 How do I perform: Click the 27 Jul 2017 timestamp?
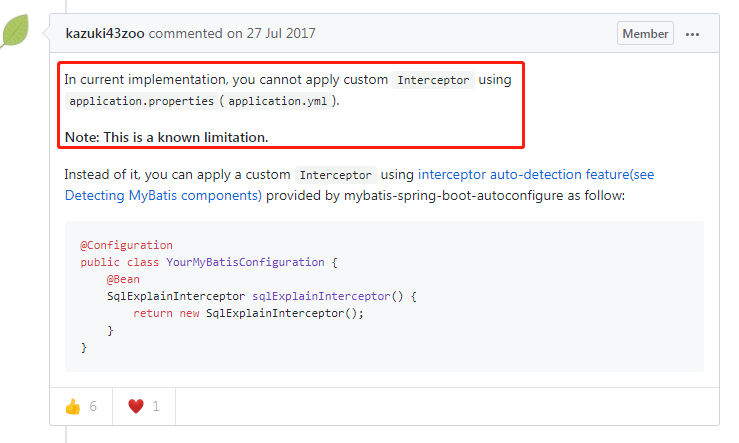point(281,33)
